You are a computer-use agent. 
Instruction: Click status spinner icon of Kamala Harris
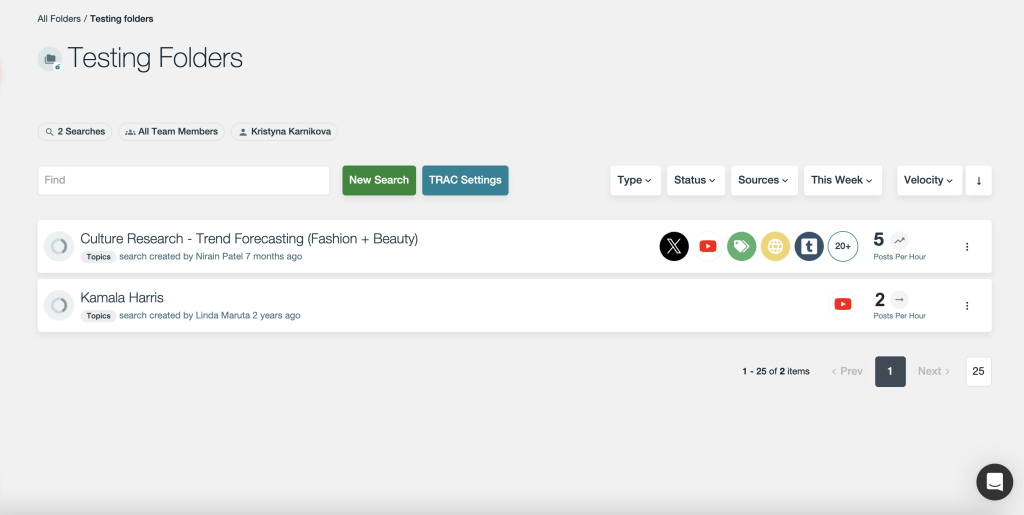tap(59, 305)
